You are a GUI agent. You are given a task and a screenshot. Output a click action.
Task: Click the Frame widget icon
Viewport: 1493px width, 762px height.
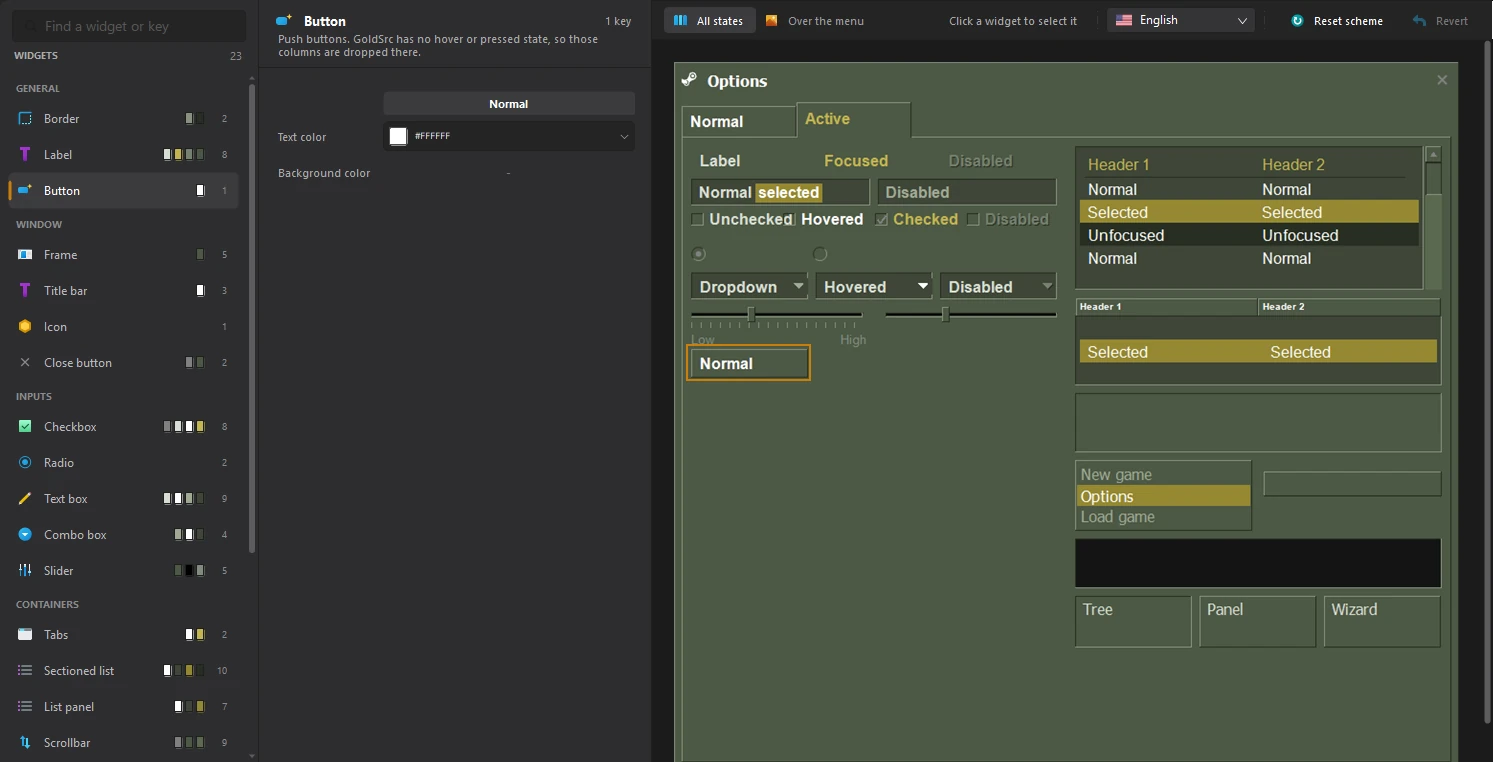coord(25,254)
